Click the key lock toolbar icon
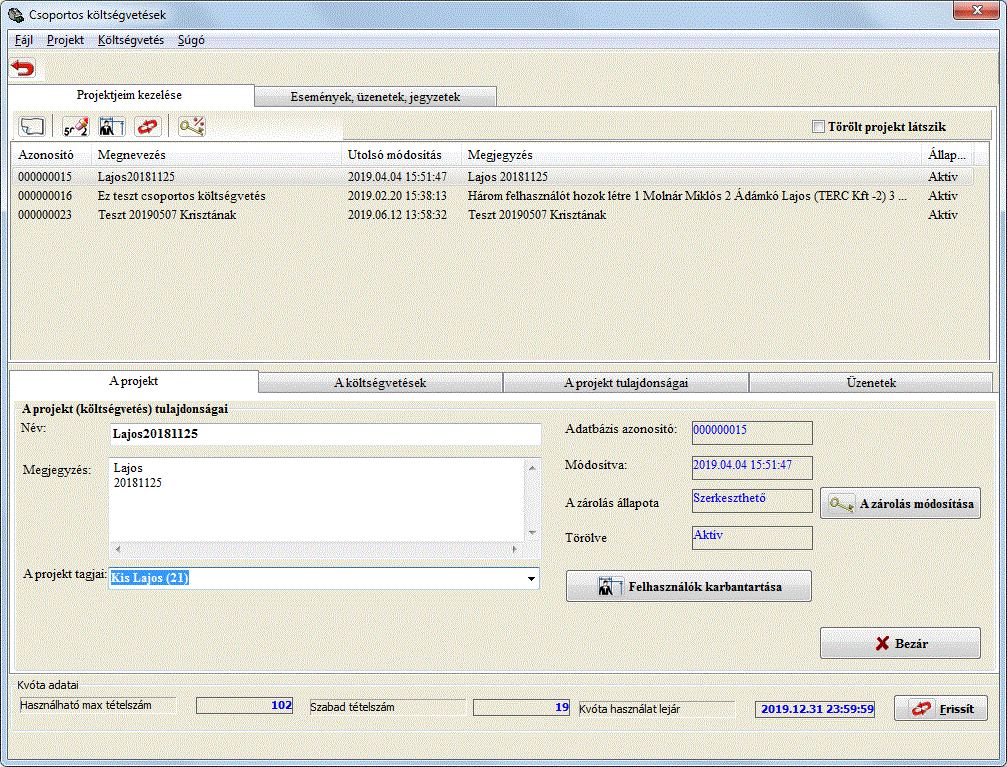This screenshot has height=767, width=1007. point(191,127)
